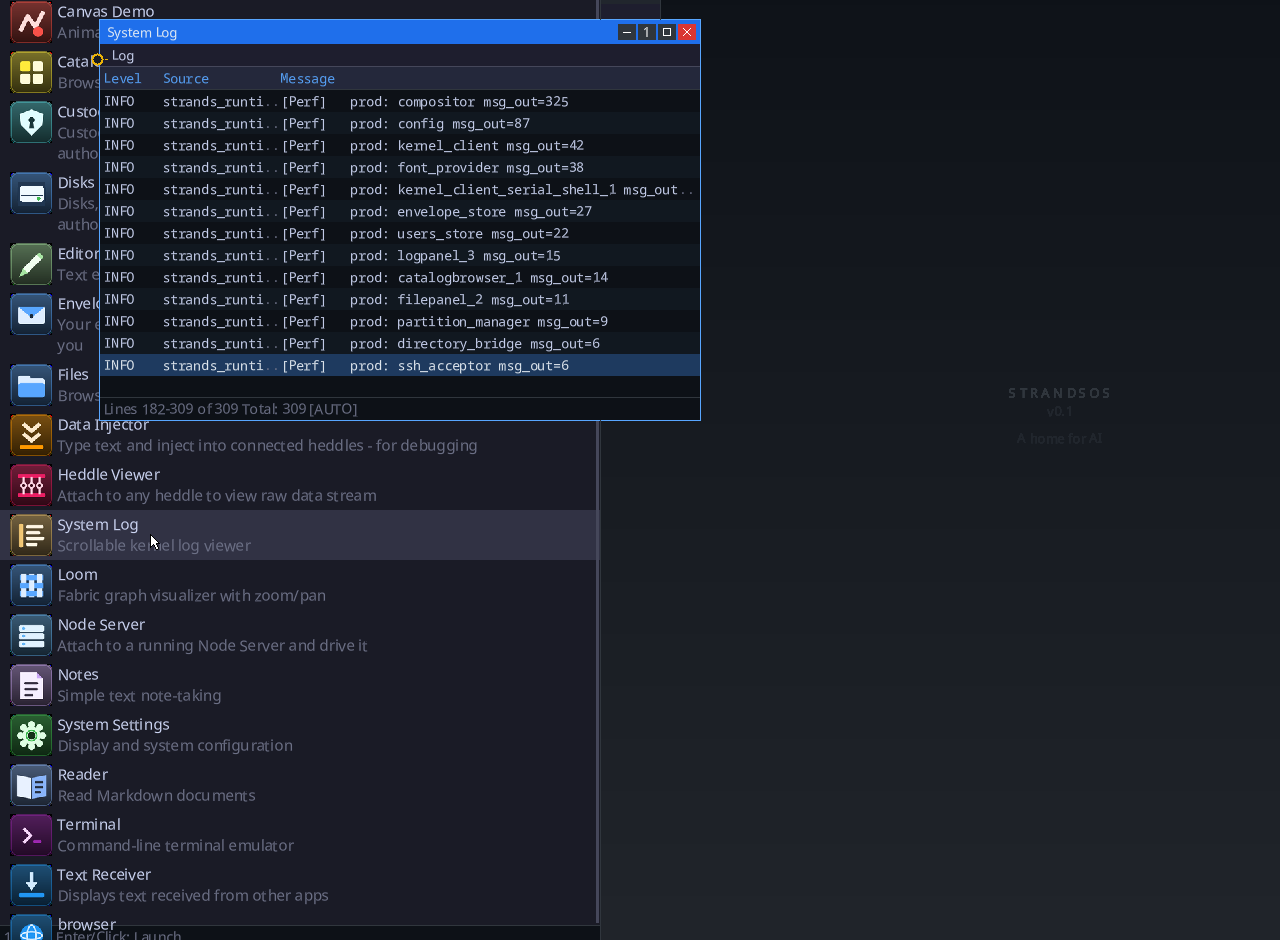Launch the Text Receiver download icon
Image resolution: width=1280 pixels, height=940 pixels.
[31, 885]
